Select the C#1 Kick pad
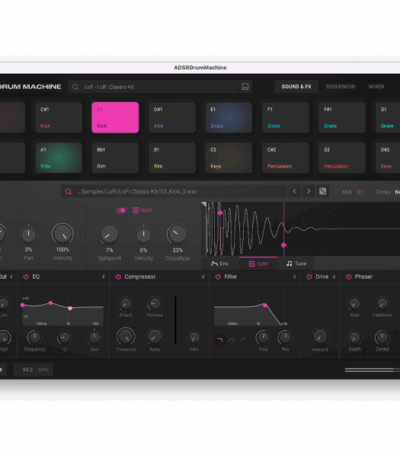 click(x=59, y=118)
